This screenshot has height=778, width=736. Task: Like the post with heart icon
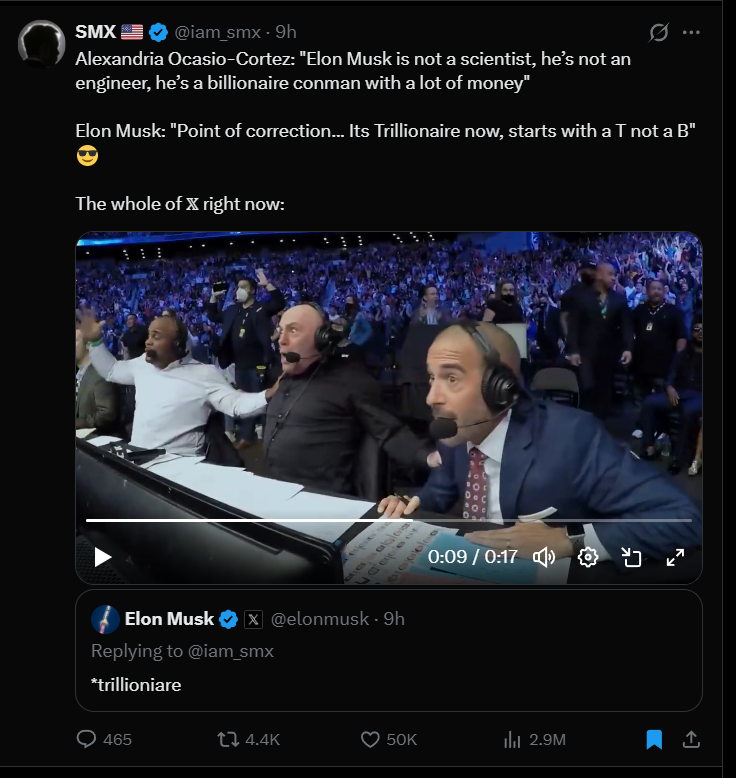click(370, 739)
